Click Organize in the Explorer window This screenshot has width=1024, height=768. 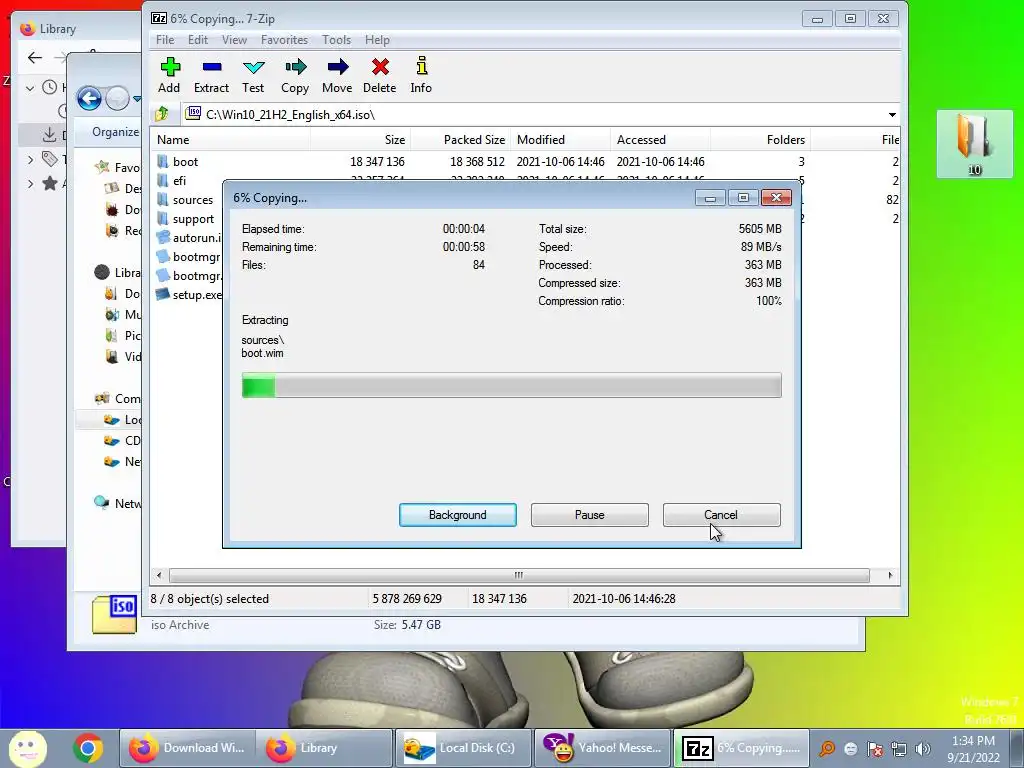[x=116, y=132]
